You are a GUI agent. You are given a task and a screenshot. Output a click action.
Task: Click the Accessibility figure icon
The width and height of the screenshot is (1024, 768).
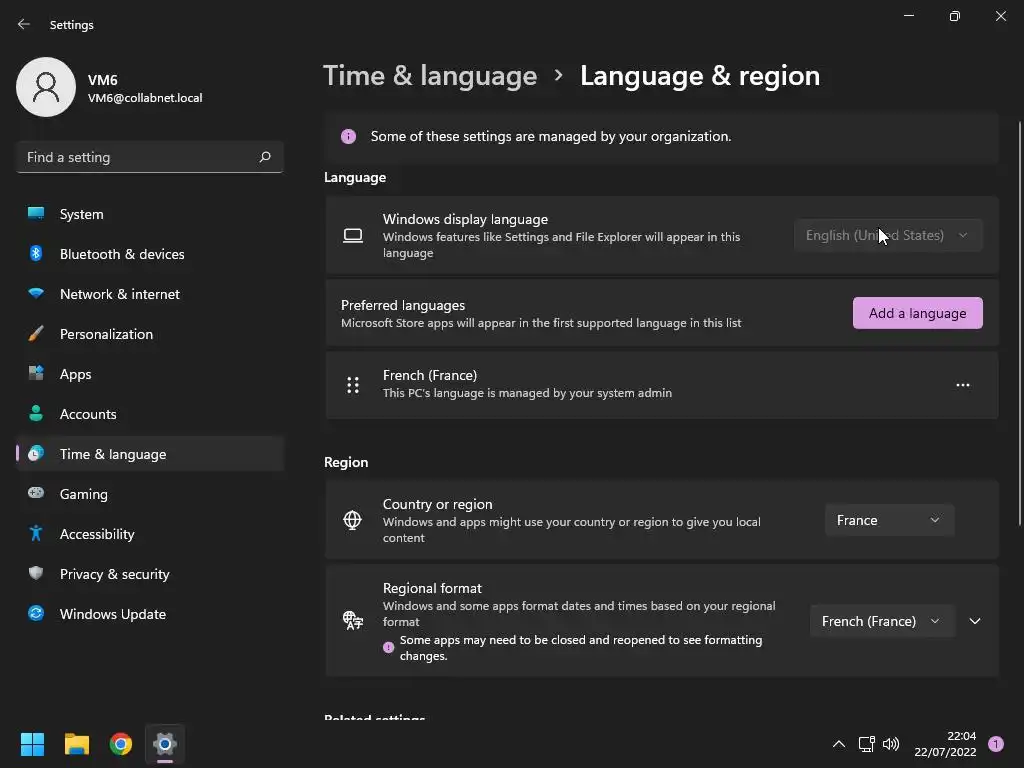pos(36,534)
